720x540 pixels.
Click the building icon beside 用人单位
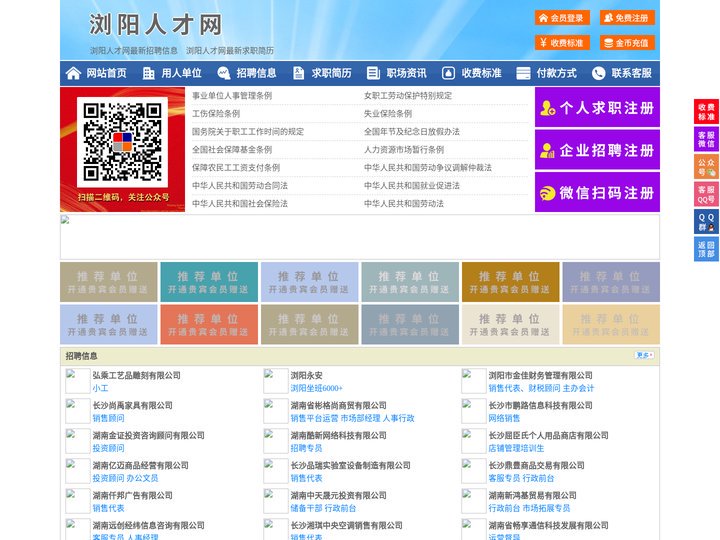tap(148, 73)
